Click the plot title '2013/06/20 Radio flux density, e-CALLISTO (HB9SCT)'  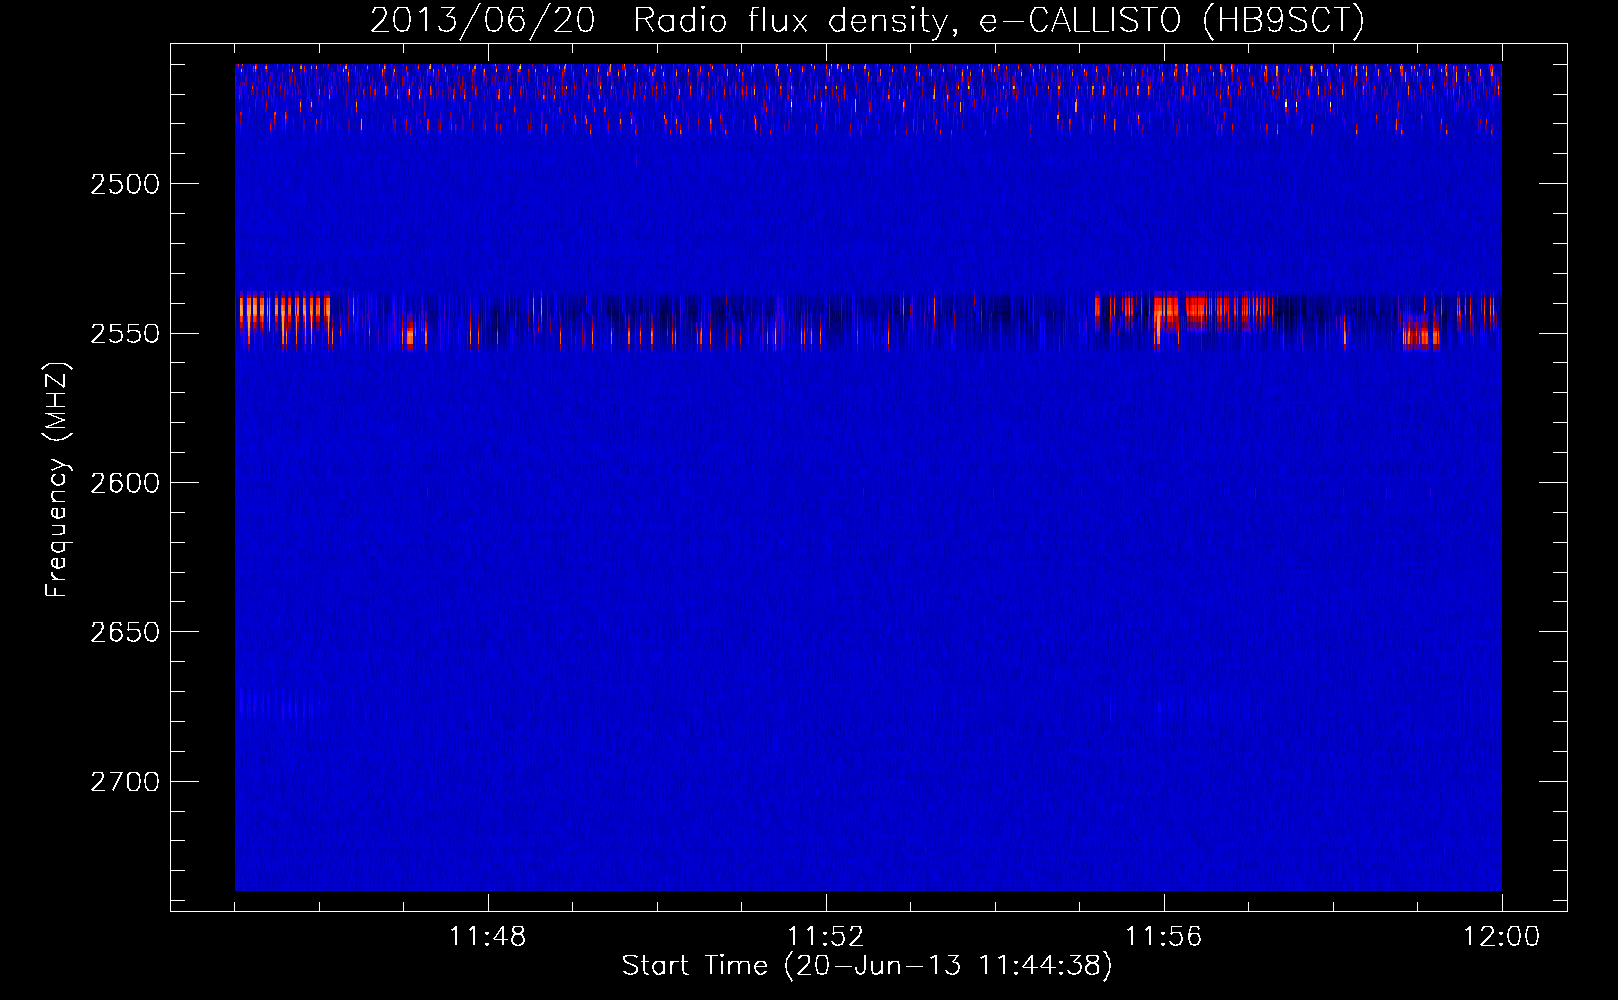[x=867, y=20]
